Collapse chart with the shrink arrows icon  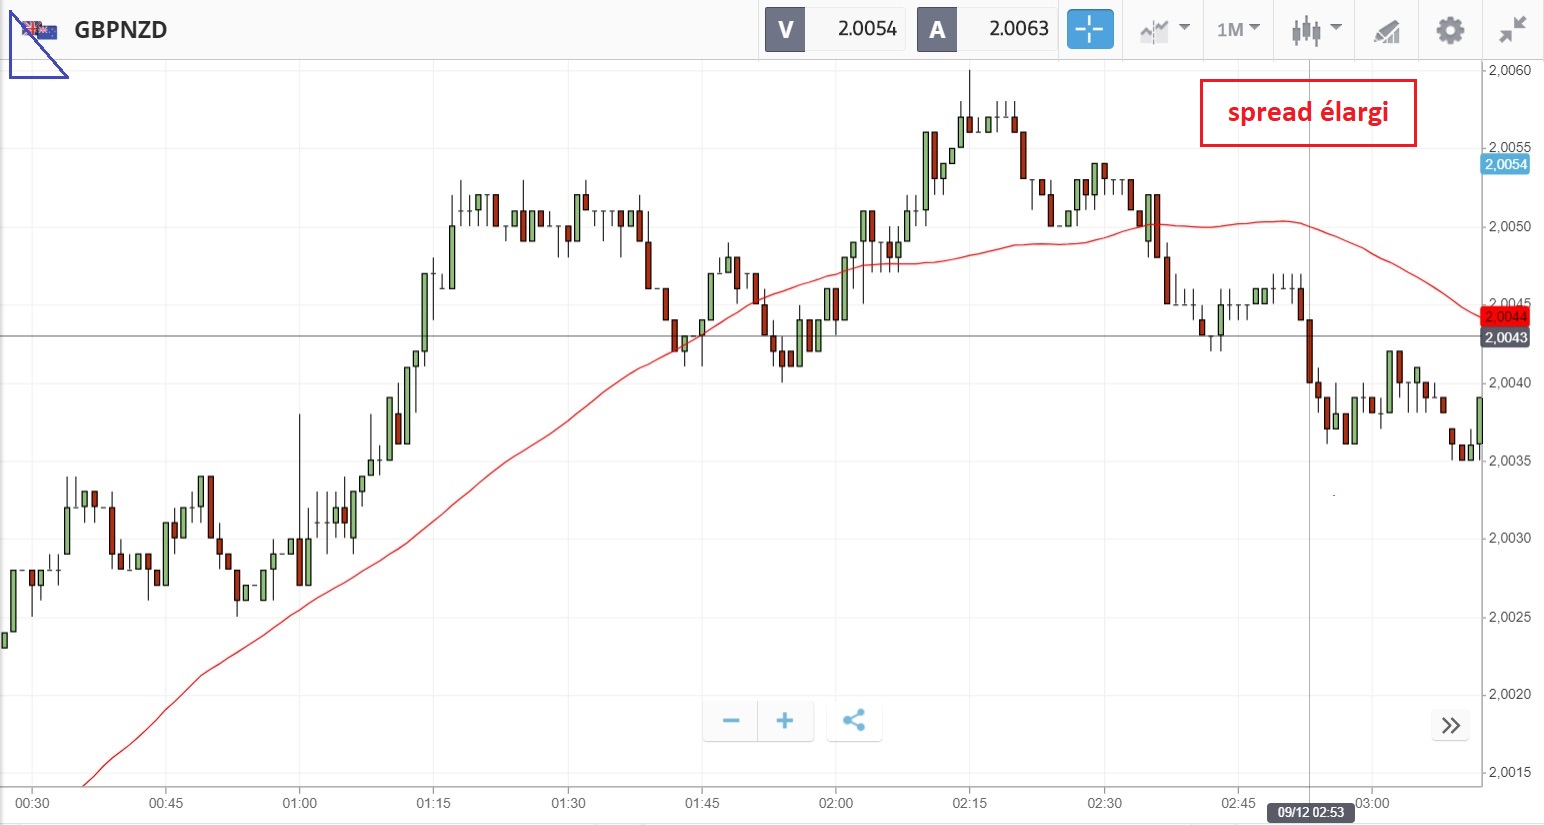(1513, 30)
